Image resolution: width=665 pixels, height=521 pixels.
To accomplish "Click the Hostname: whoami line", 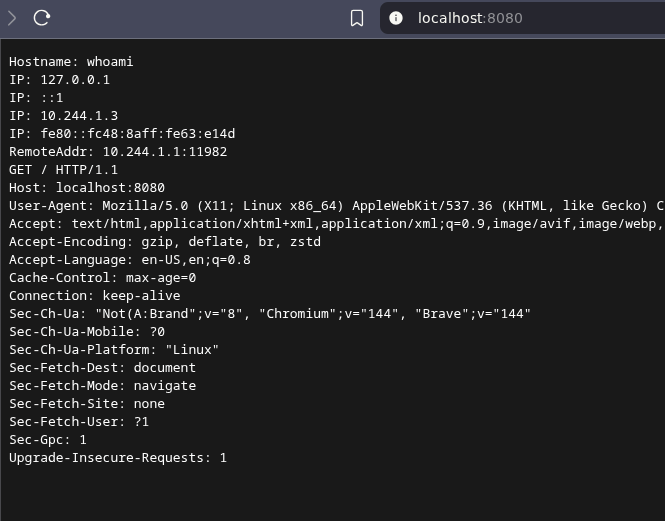I will [x=71, y=62].
